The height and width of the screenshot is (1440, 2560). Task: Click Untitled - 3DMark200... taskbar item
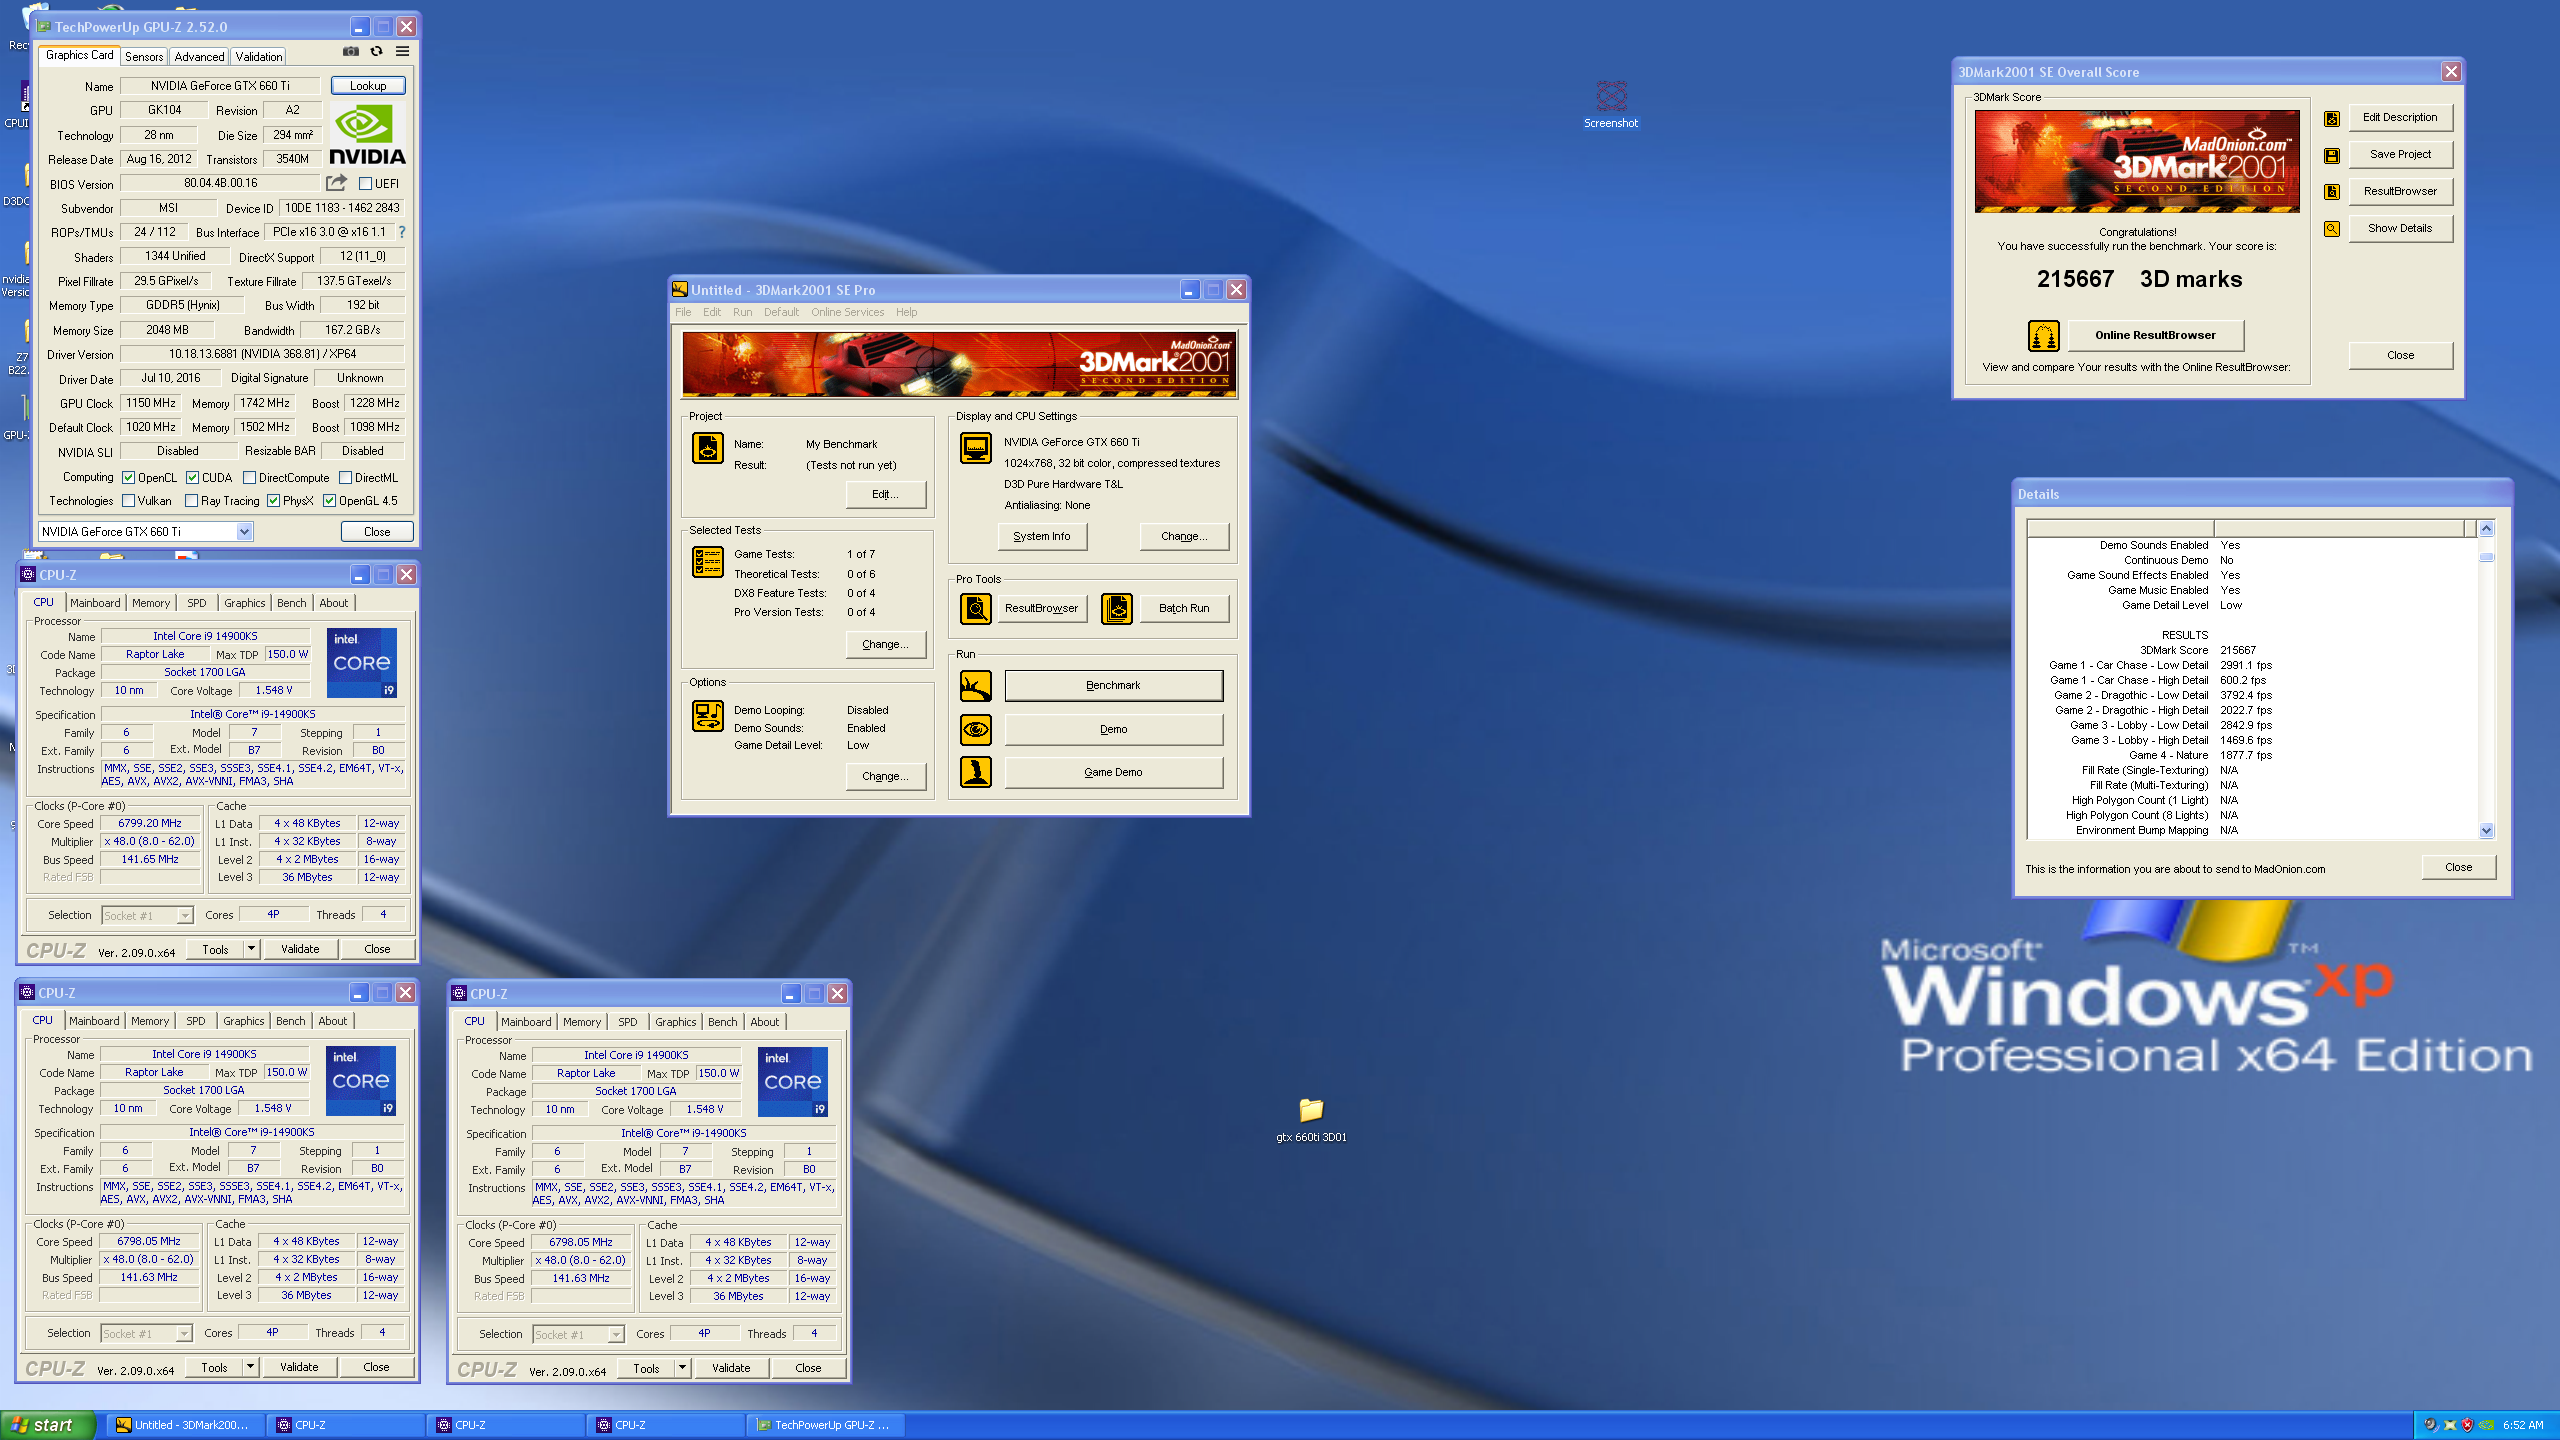point(187,1425)
